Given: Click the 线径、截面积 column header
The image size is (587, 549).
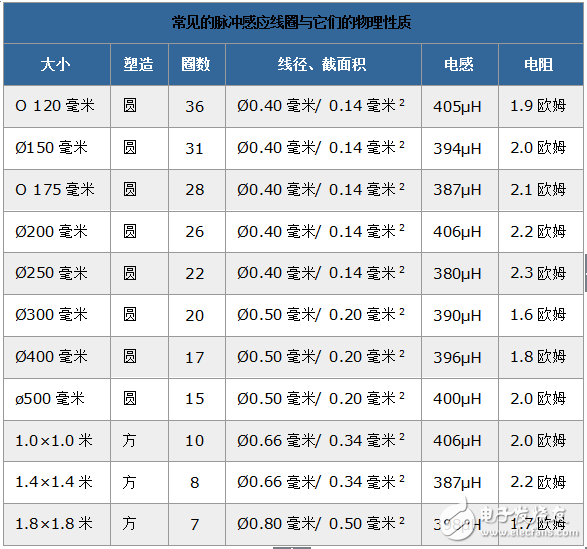Looking at the screenshot, I should click(323, 64).
